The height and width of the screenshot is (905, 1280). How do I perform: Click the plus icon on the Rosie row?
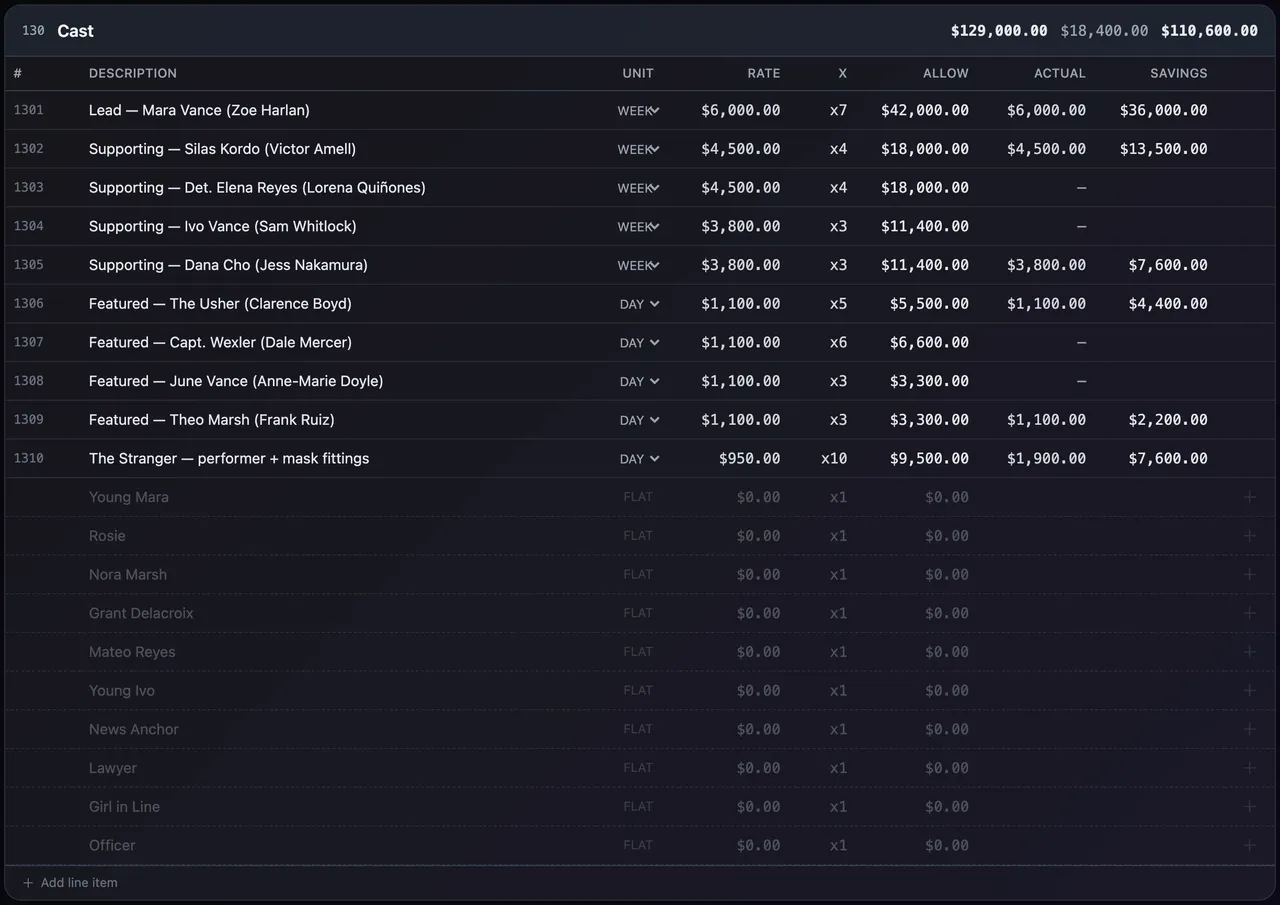click(1249, 536)
